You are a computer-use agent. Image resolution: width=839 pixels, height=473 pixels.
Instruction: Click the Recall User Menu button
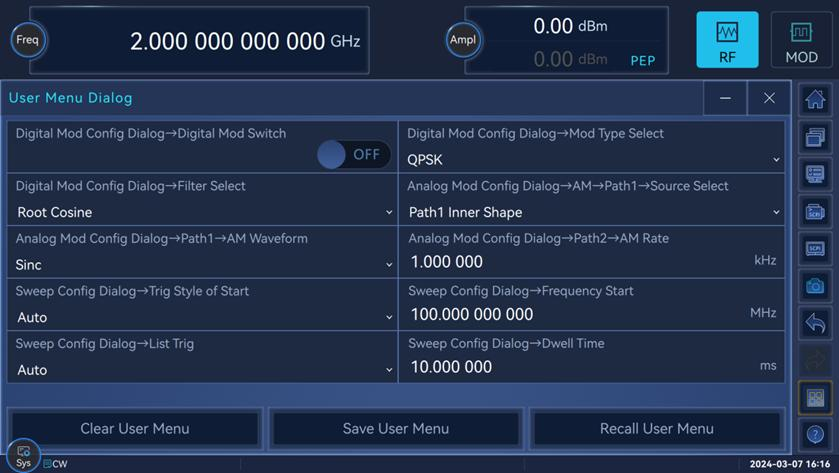[x=656, y=428]
